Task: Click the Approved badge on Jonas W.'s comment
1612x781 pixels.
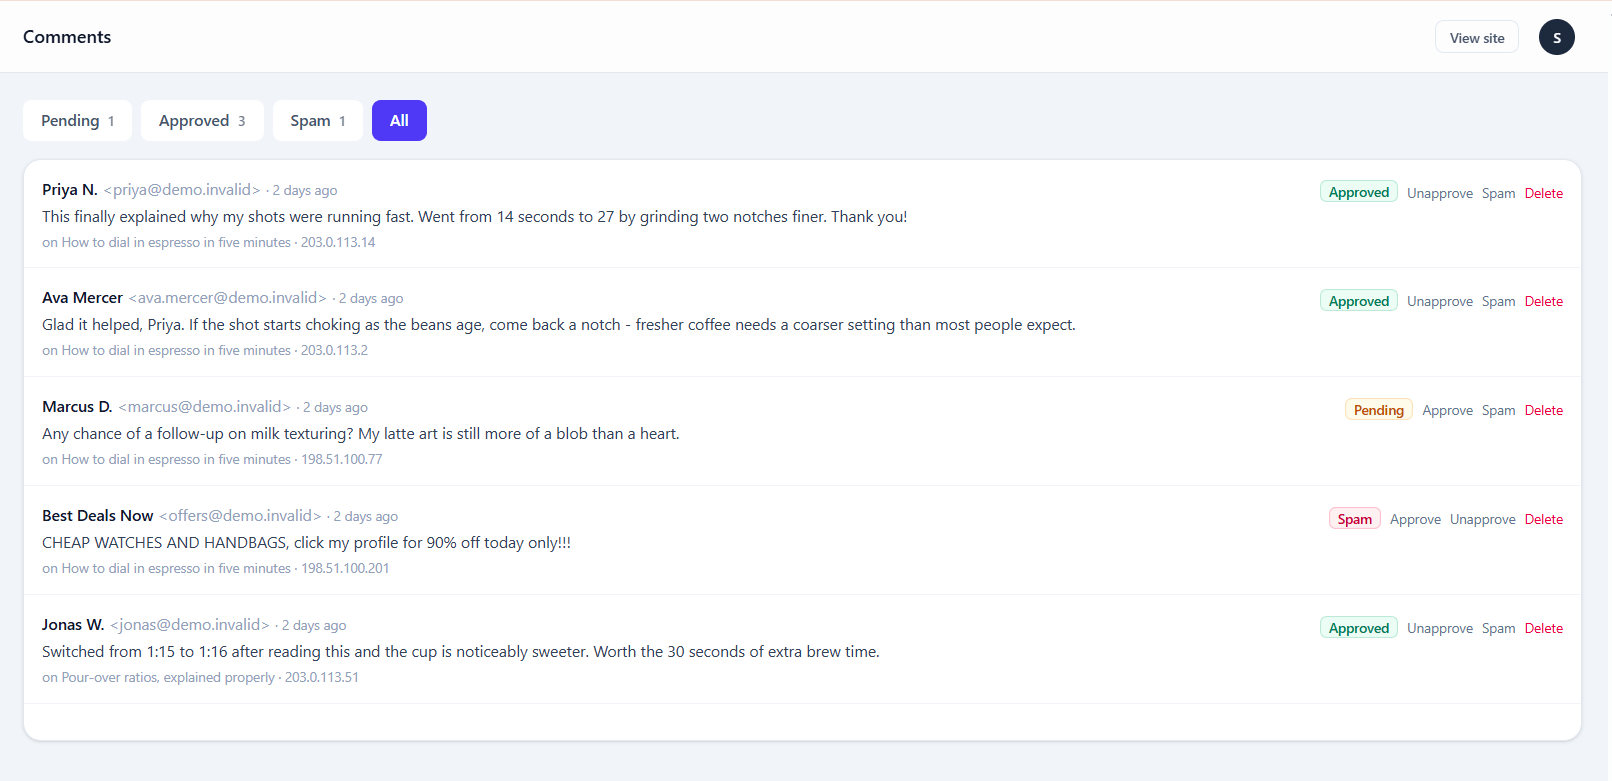Action: [x=1359, y=628]
